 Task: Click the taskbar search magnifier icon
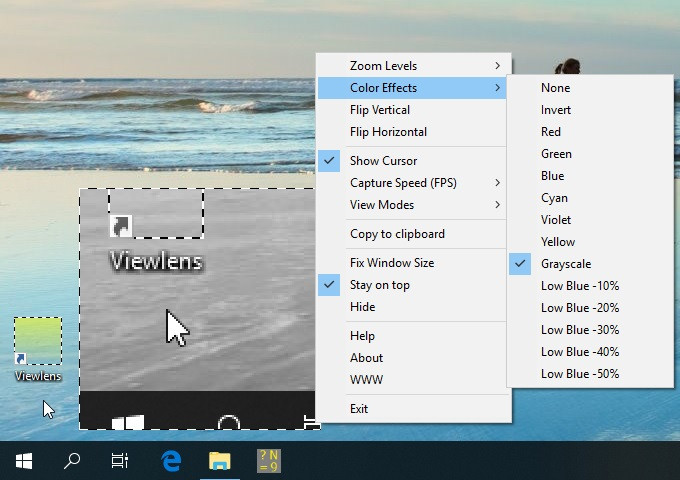pos(72,460)
